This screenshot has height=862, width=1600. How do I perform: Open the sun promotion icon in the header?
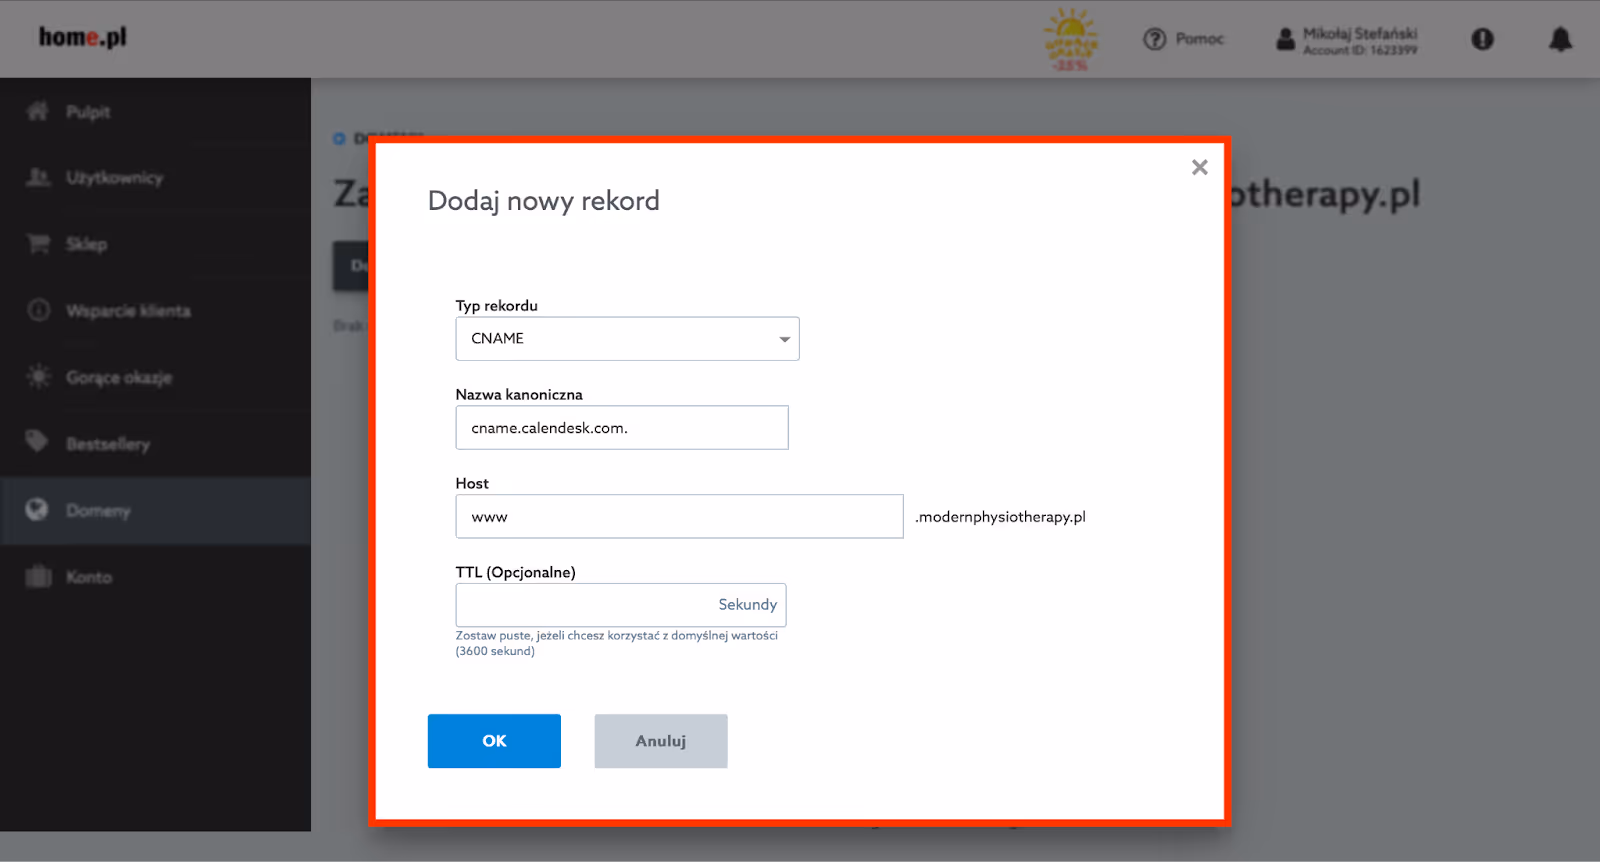point(1071,40)
